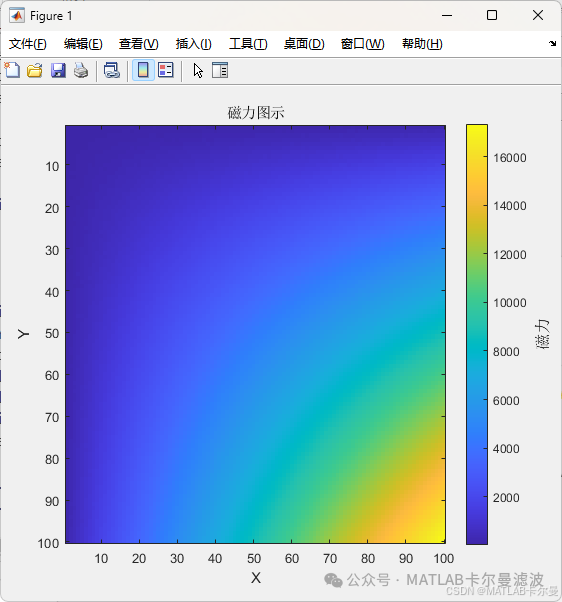Viewport: 562px width, 602px height.
Task: Click colorbar tick label 12000
Action: pyautogui.click(x=510, y=255)
